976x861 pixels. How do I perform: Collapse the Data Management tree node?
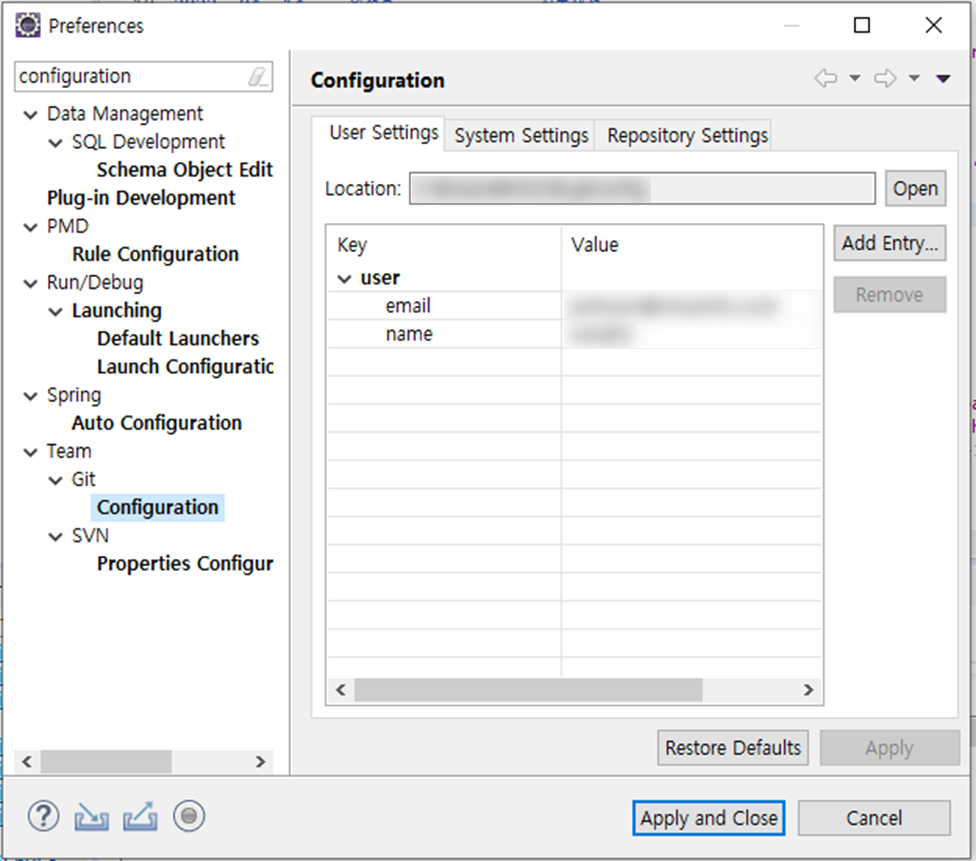pyautogui.click(x=30, y=115)
